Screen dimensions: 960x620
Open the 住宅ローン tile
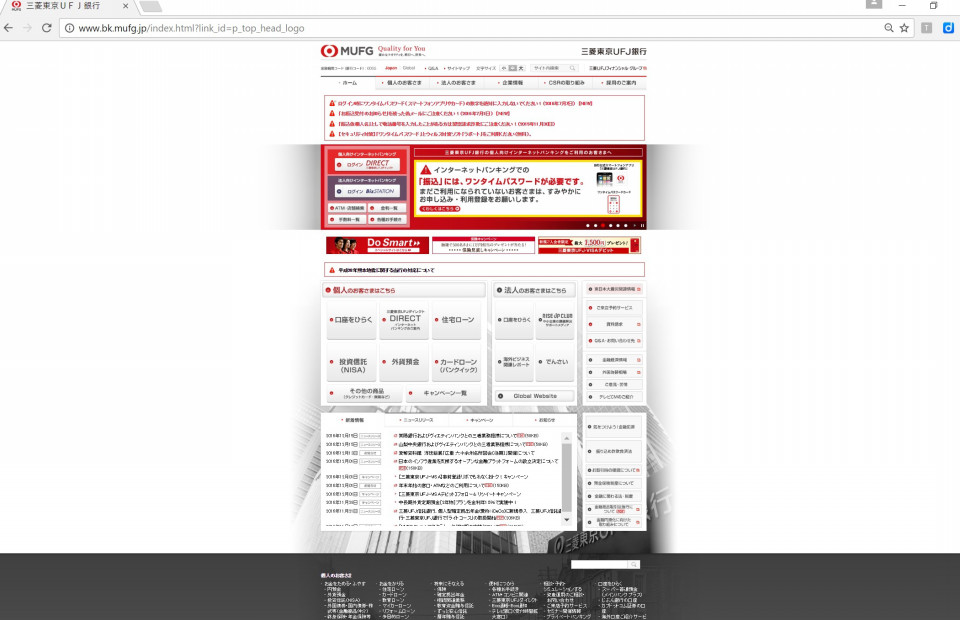coord(456,320)
